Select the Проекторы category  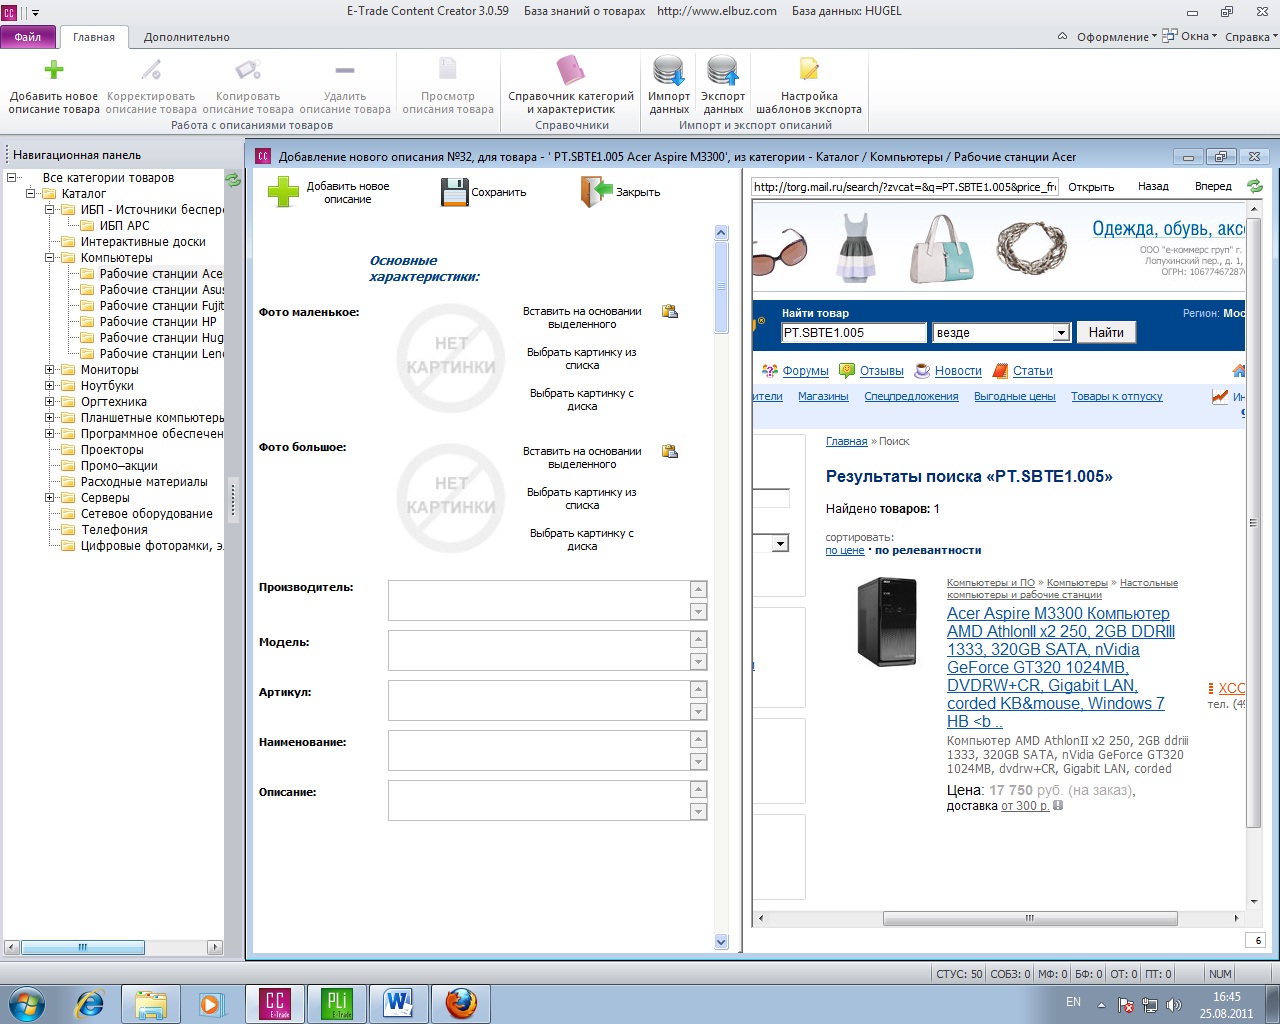(112, 450)
